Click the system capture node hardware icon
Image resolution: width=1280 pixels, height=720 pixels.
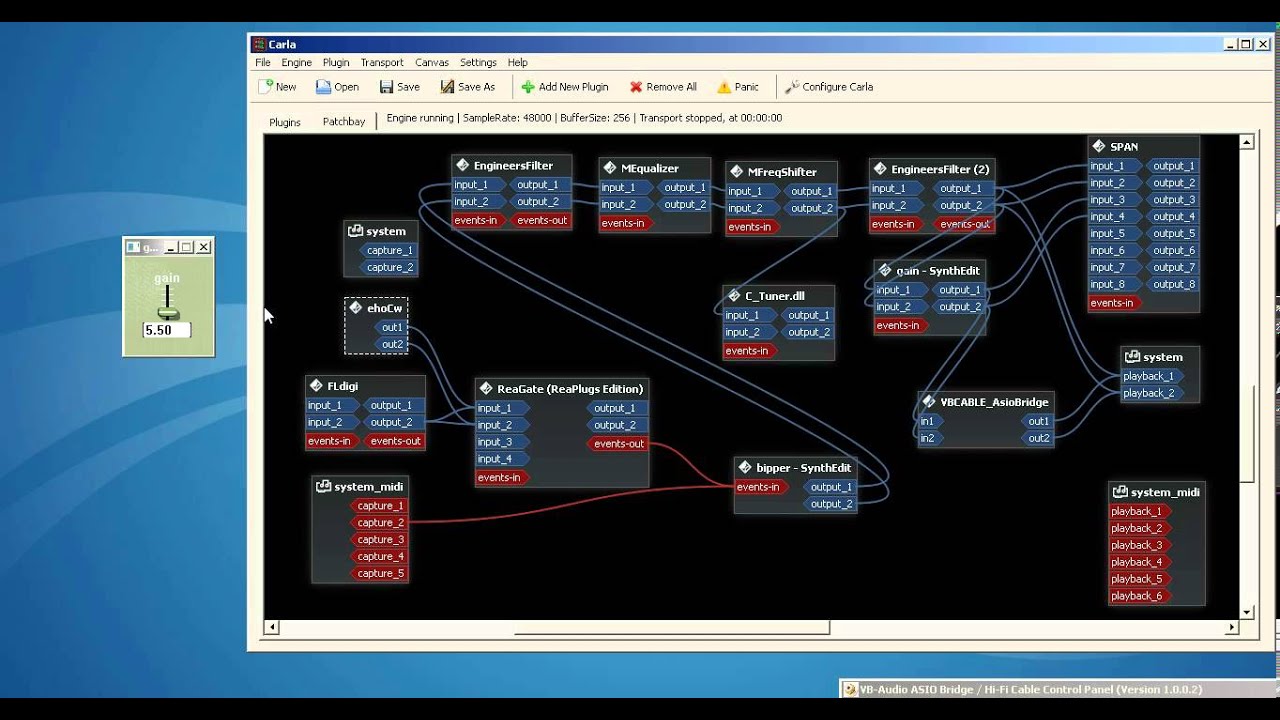[355, 231]
